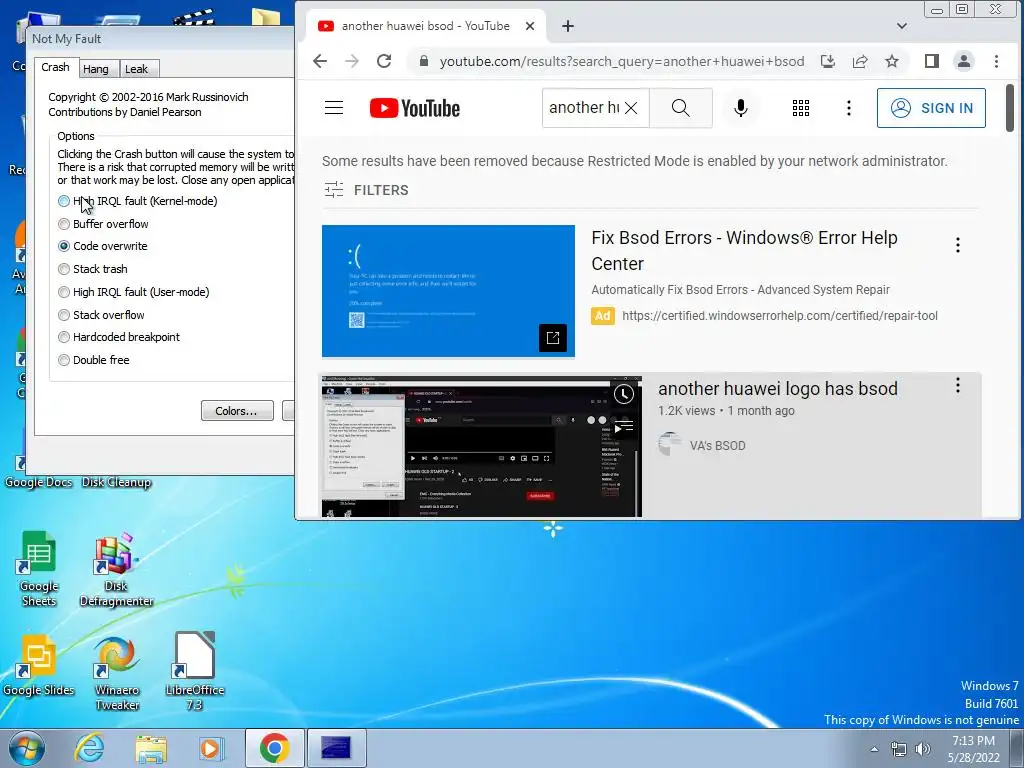
Task: Start voice search with microphone
Action: tap(741, 108)
